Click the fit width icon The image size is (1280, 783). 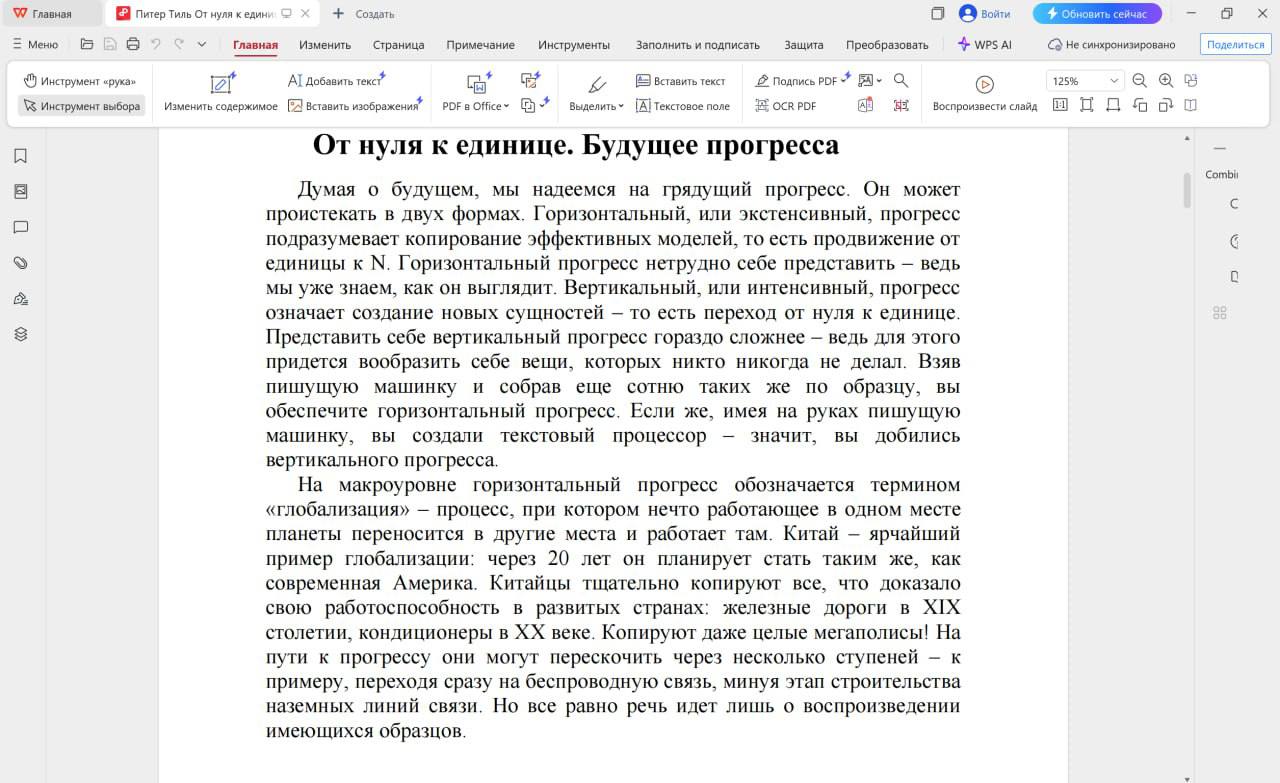(x=1113, y=105)
